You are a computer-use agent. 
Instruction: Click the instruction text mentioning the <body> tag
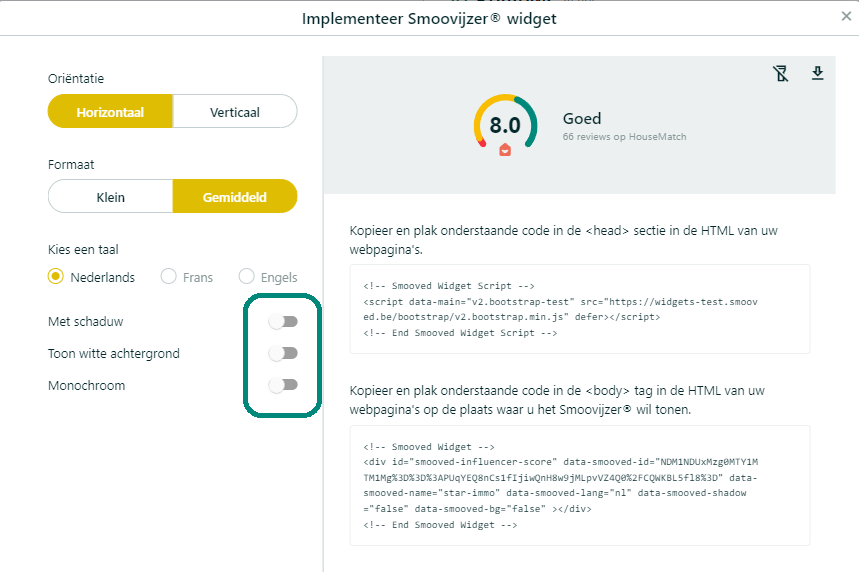pos(557,400)
